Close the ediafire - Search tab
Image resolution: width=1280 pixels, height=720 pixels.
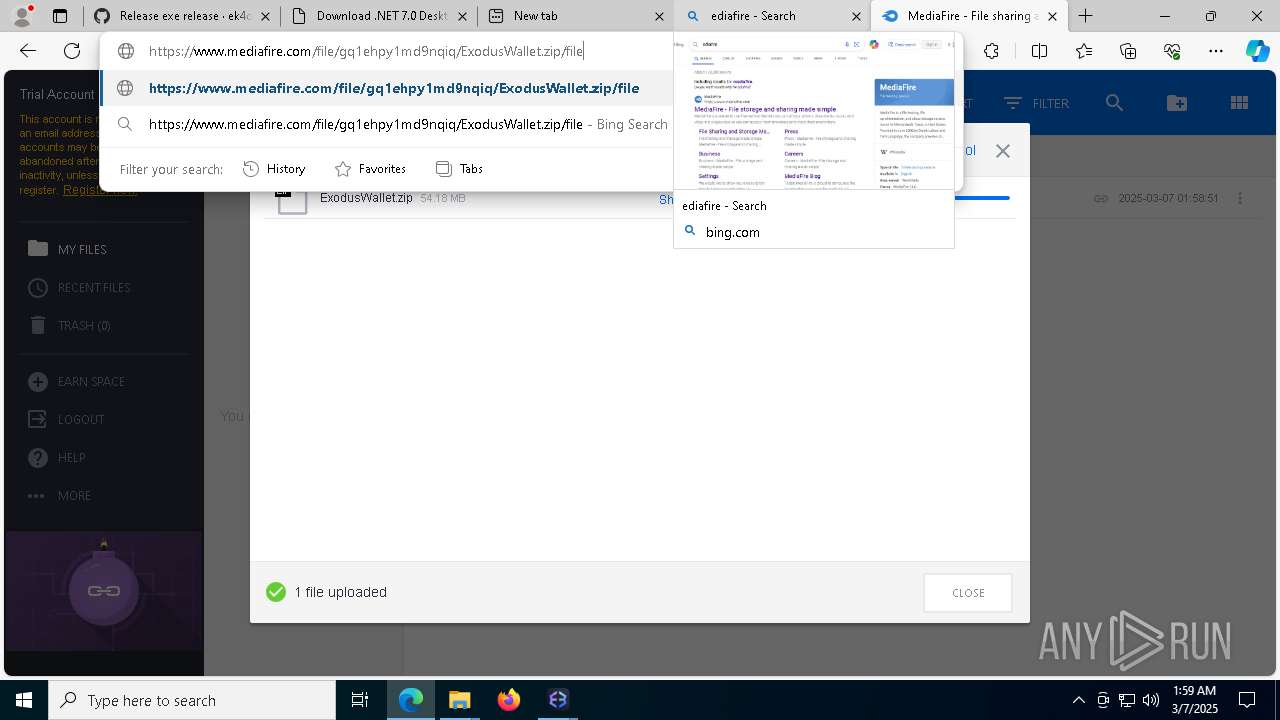tap(856, 16)
